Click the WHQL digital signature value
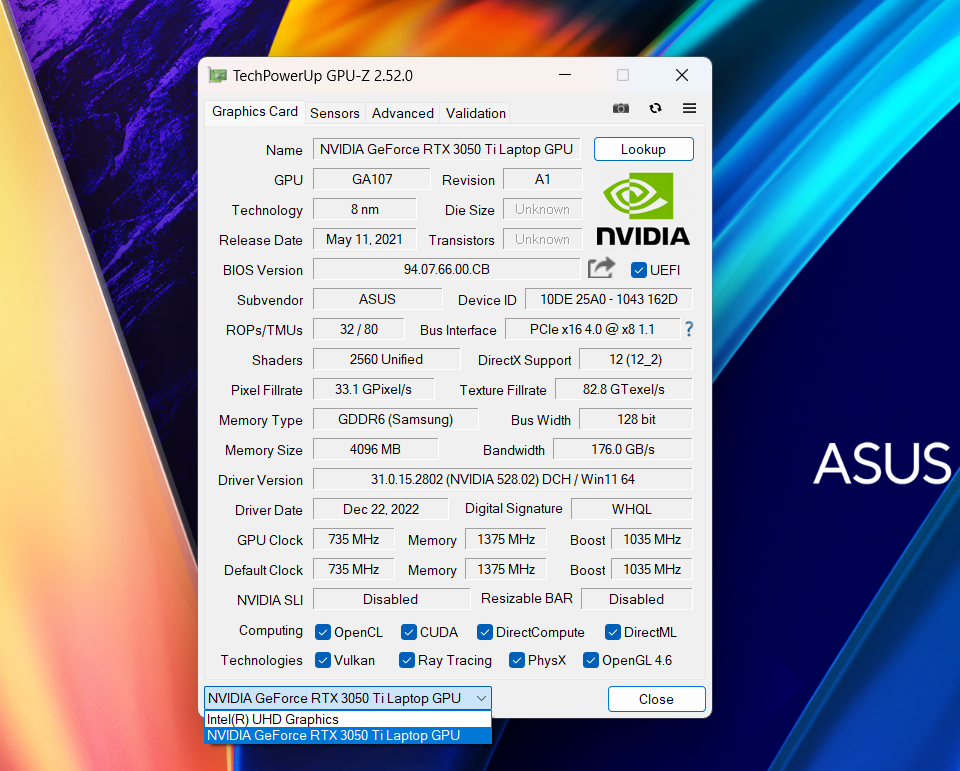Viewport: 960px width, 771px height. (631, 509)
